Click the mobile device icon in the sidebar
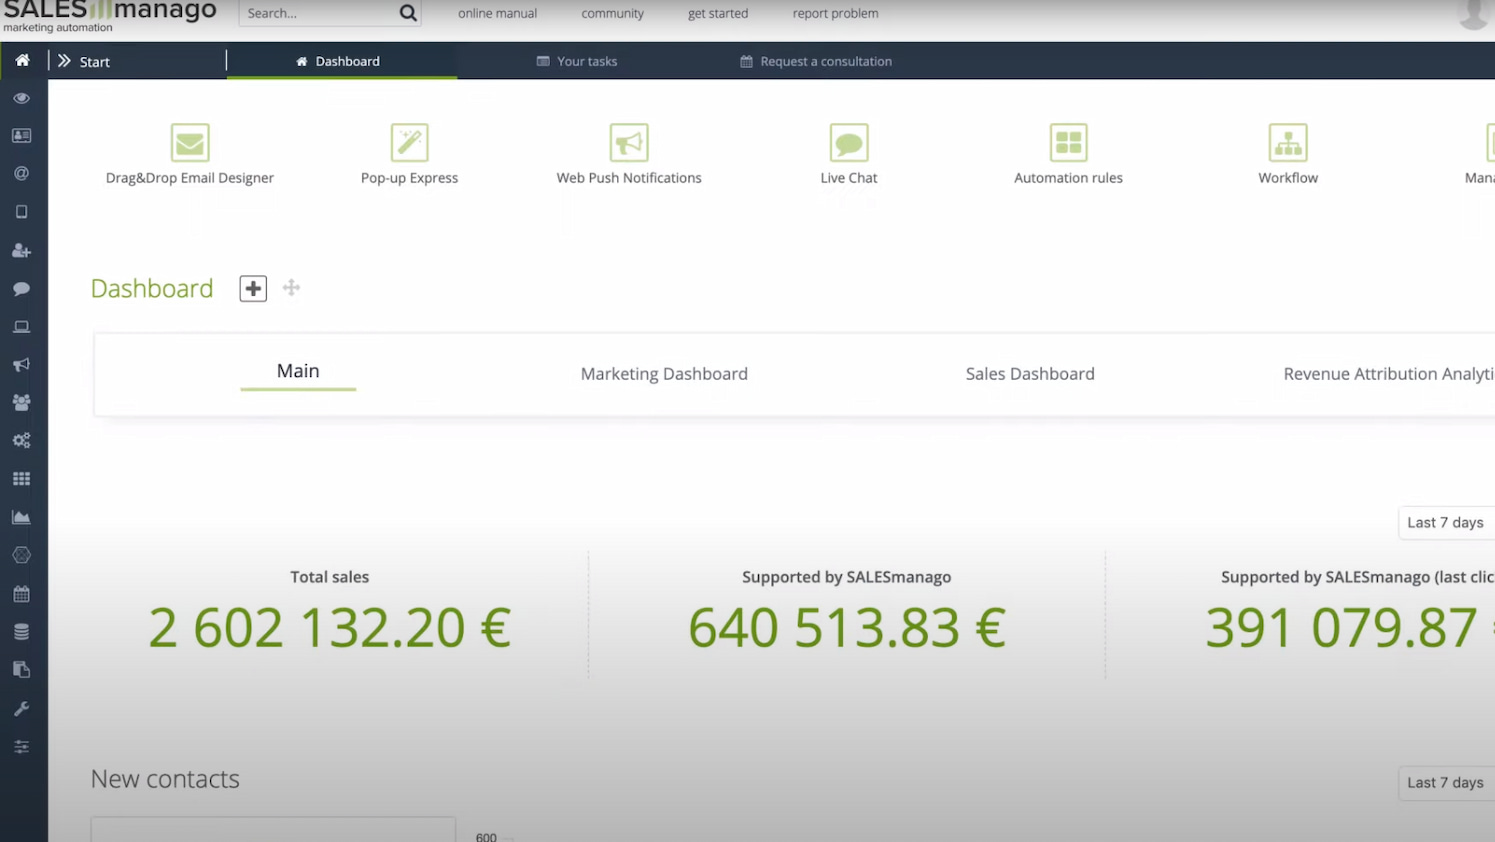1495x842 pixels. click(x=22, y=211)
